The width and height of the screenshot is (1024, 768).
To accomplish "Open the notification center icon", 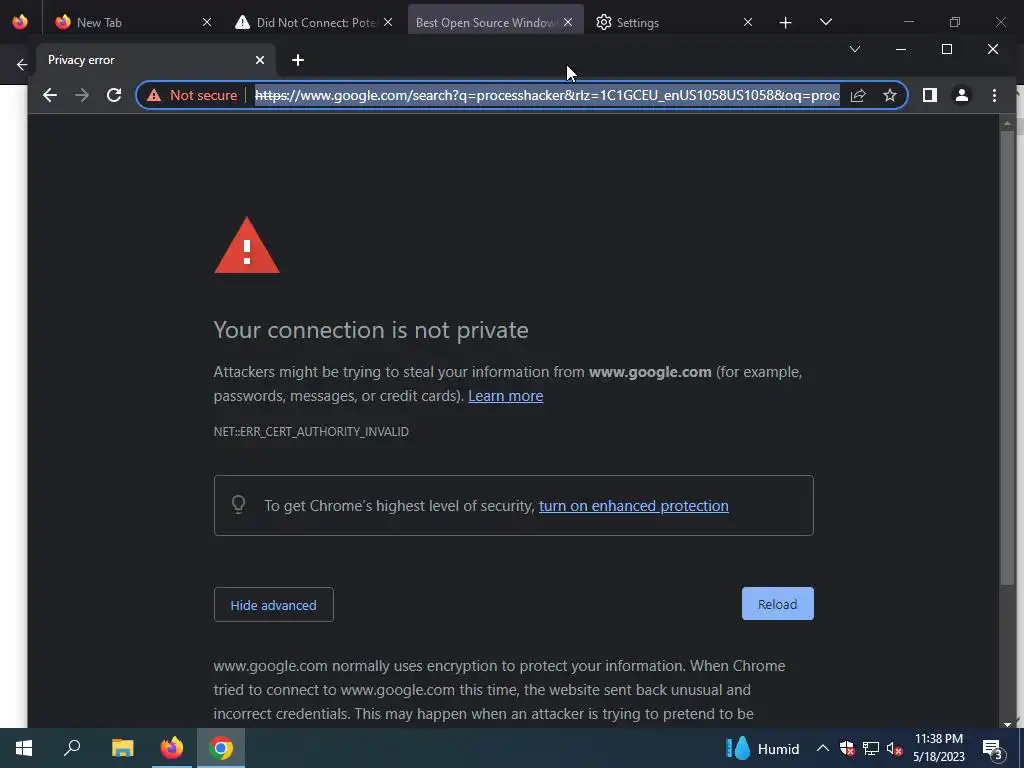I will click(993, 748).
